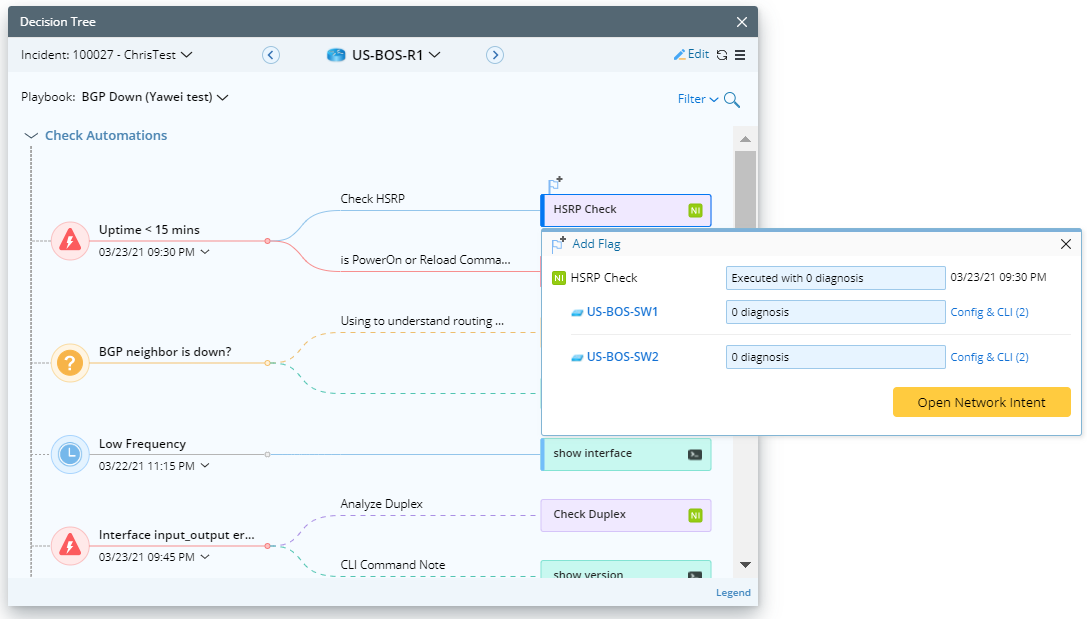Expand the 03/23/21 09:30 PM timestamp dropdown
1087x619 pixels.
[205, 252]
